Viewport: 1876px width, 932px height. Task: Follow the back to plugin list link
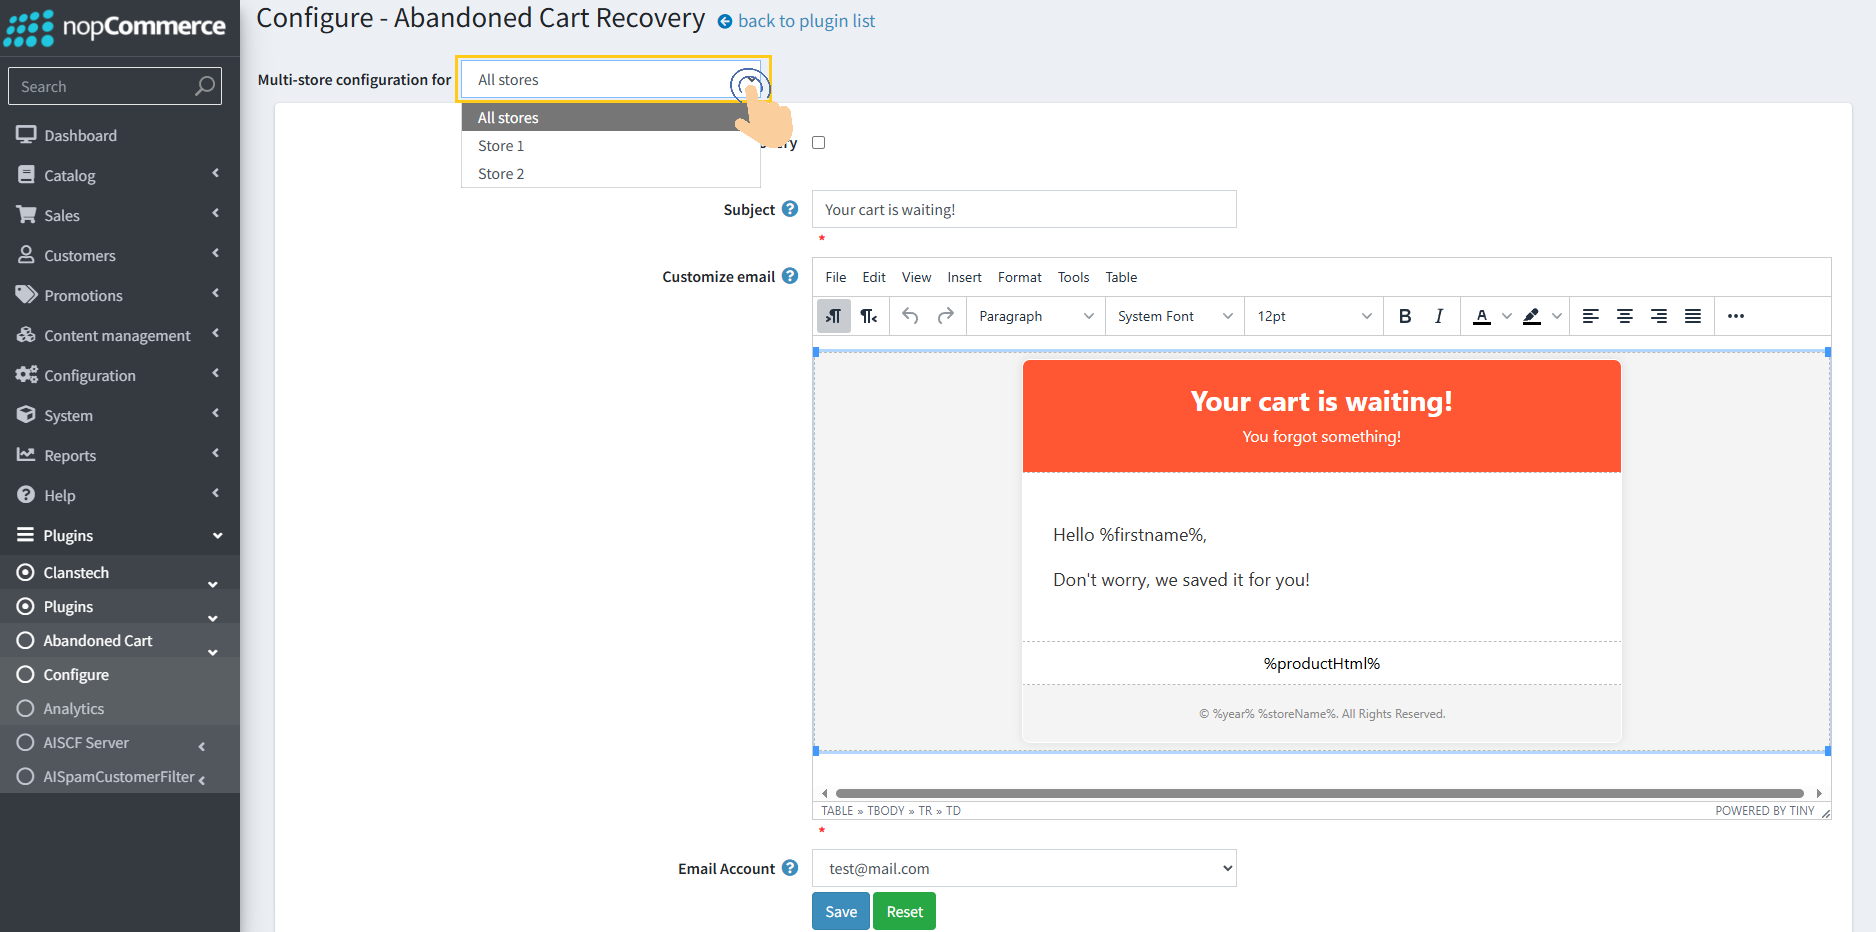pyautogui.click(x=805, y=21)
